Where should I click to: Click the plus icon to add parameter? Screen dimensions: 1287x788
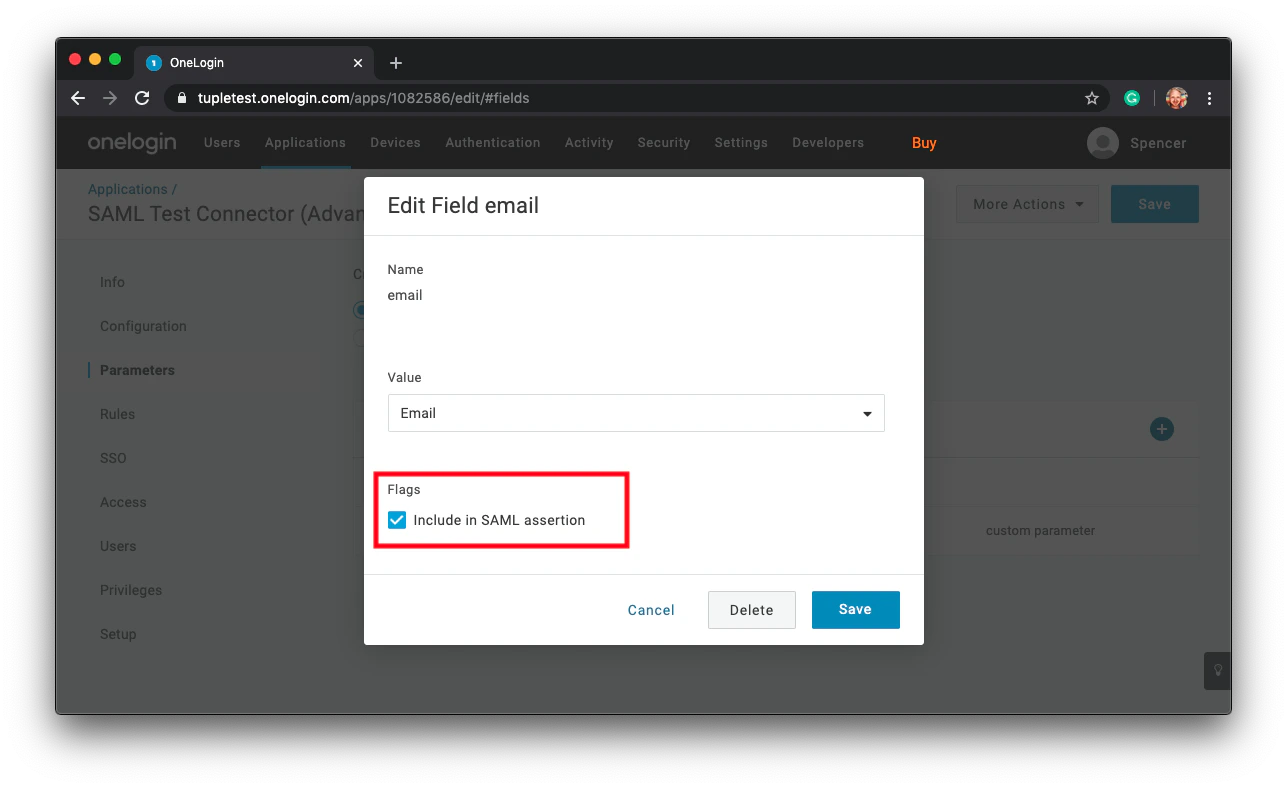pos(1161,429)
